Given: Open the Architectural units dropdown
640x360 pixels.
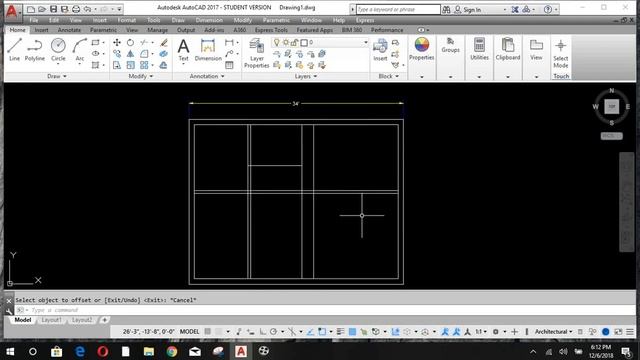Looking at the screenshot, I should pyautogui.click(x=553, y=331).
